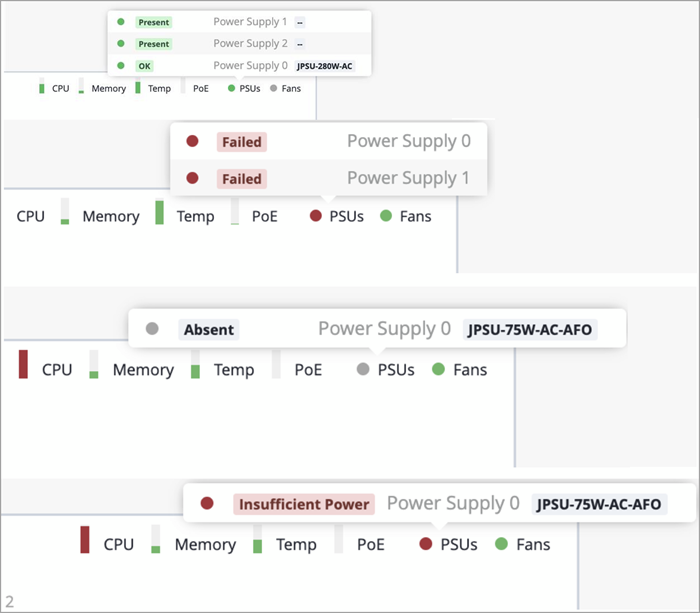Viewport: 700px width, 613px height.
Task: Click the gray PSUs status dot below Absent tooltip
Action: [x=364, y=370]
